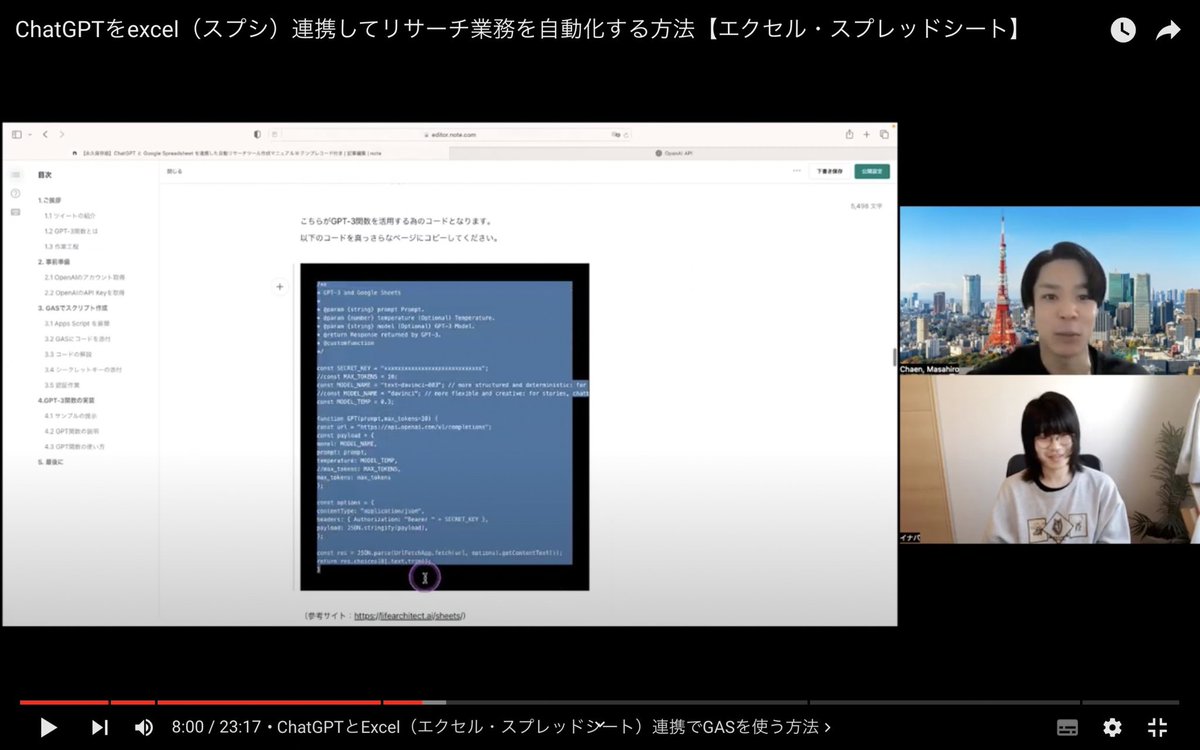The image size is (1200, 750).
Task: Show Safari tab overview icon
Action: tap(884, 133)
